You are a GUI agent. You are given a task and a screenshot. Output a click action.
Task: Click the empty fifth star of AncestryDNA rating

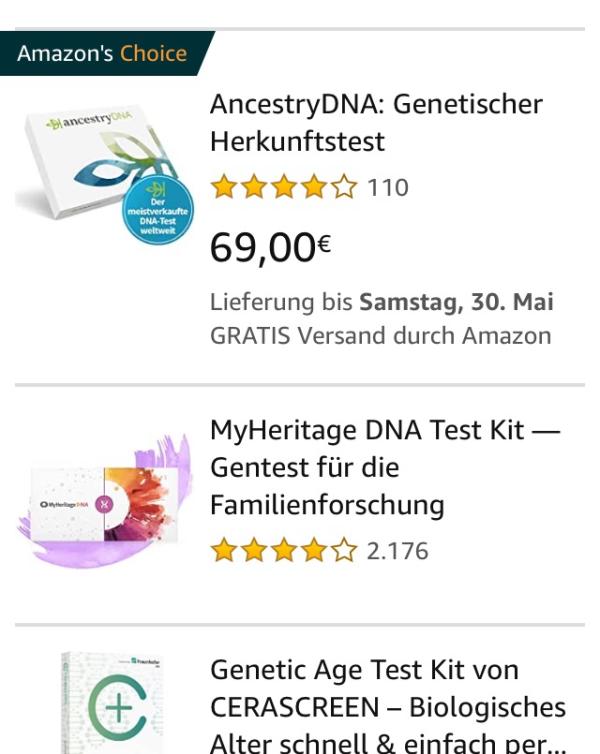click(x=346, y=188)
